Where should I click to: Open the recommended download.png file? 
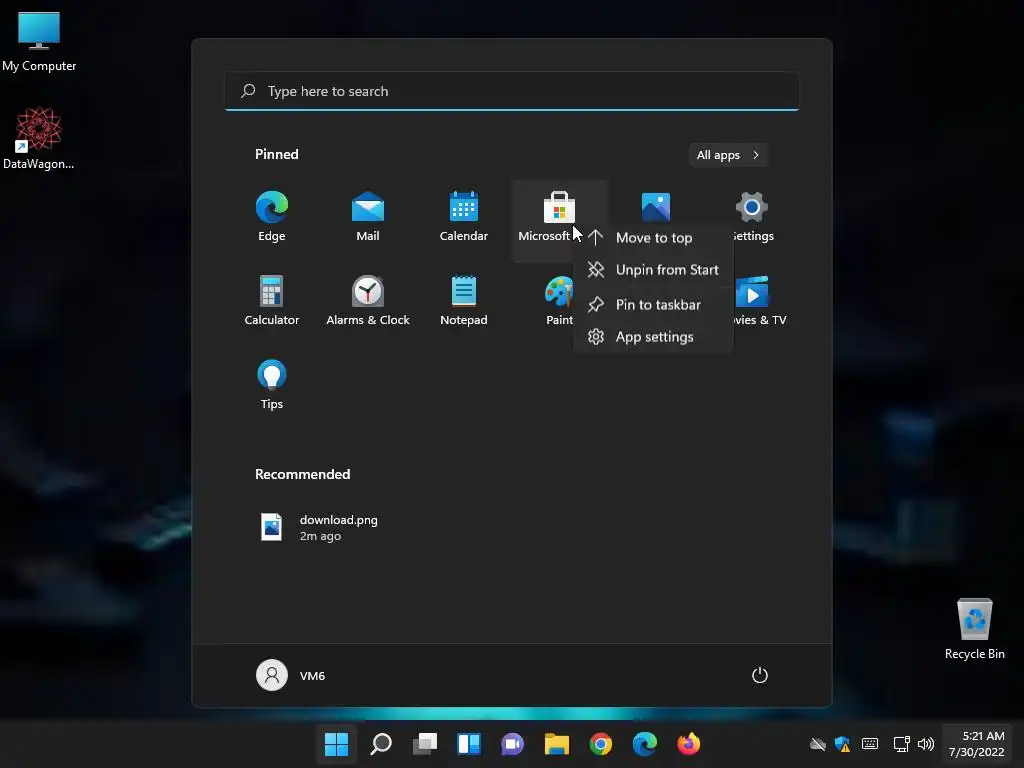pyautogui.click(x=319, y=528)
